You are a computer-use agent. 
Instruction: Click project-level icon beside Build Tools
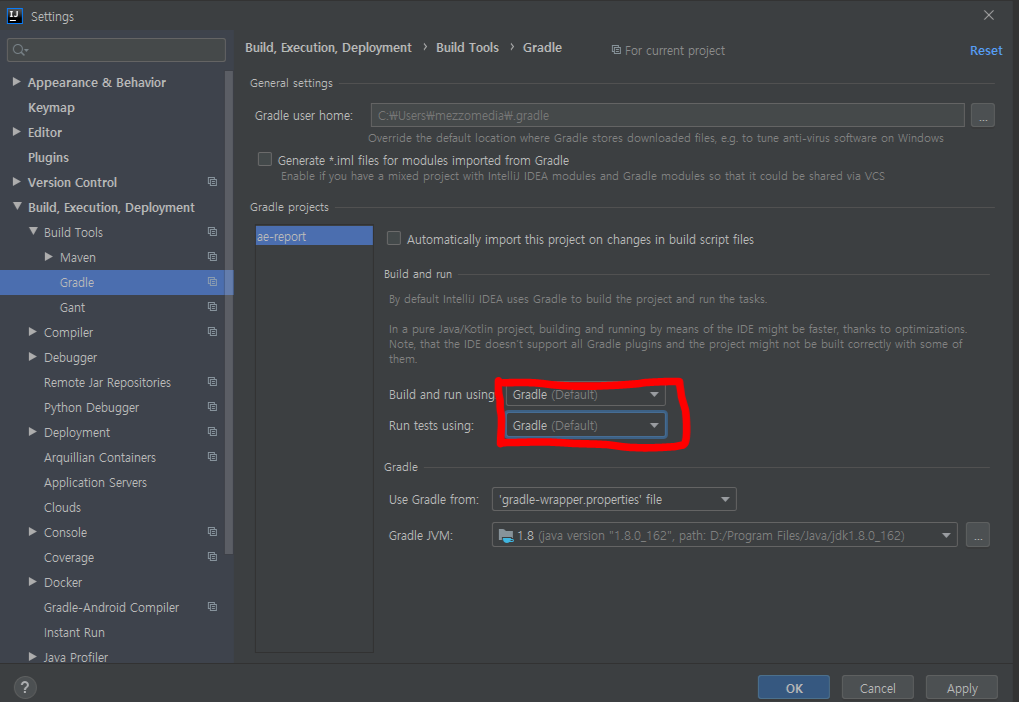212,232
